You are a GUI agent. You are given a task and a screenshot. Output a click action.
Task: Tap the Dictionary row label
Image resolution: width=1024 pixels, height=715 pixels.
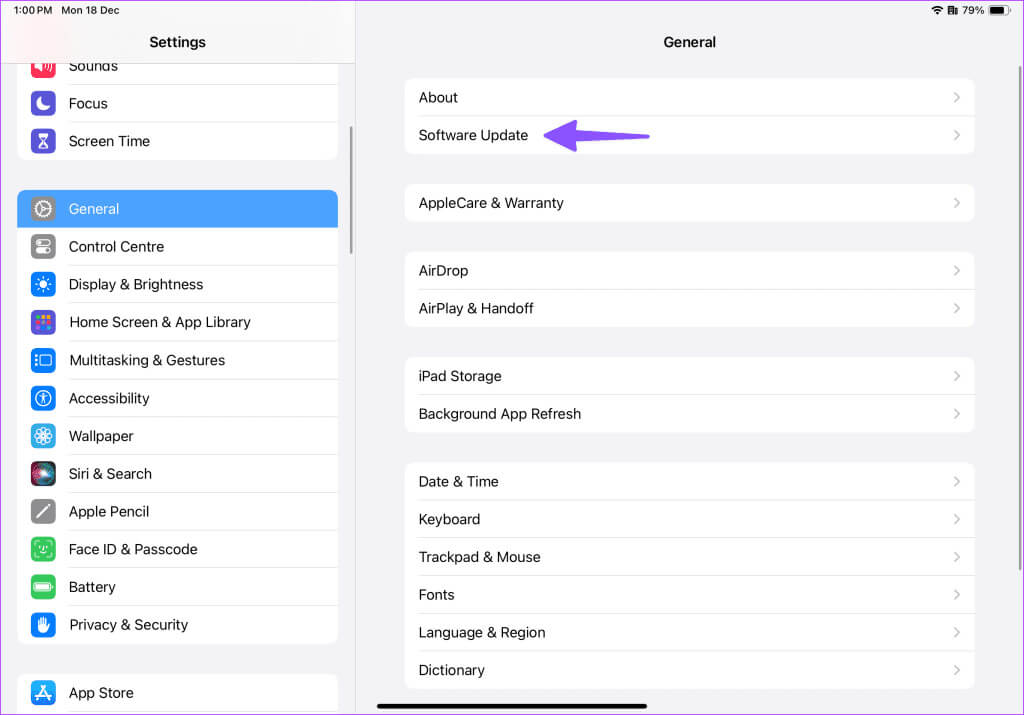(451, 670)
